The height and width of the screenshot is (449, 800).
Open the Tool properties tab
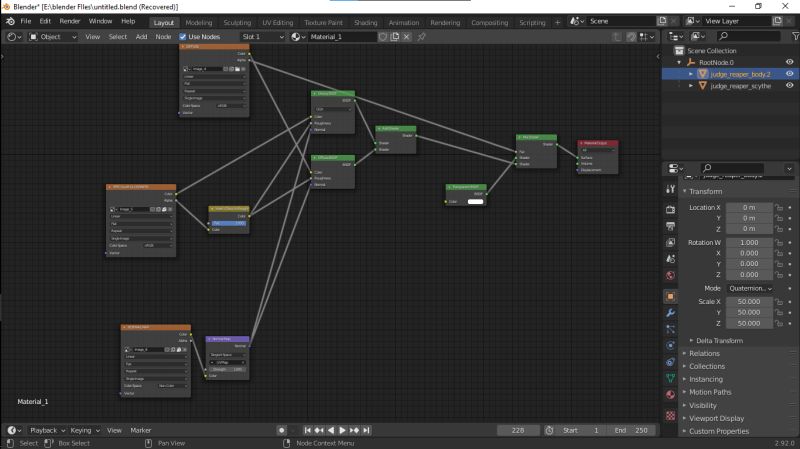point(670,189)
